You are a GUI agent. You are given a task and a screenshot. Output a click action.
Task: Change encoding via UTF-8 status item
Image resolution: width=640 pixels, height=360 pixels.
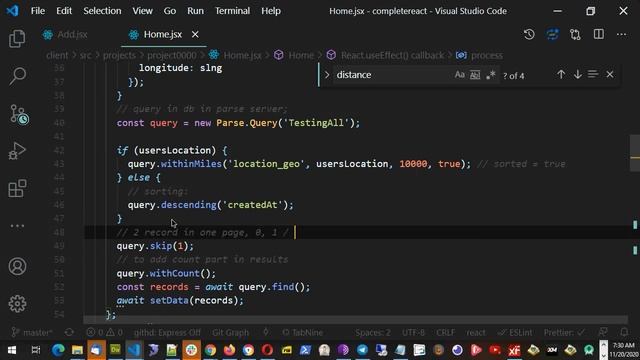pyautogui.click(x=413, y=333)
